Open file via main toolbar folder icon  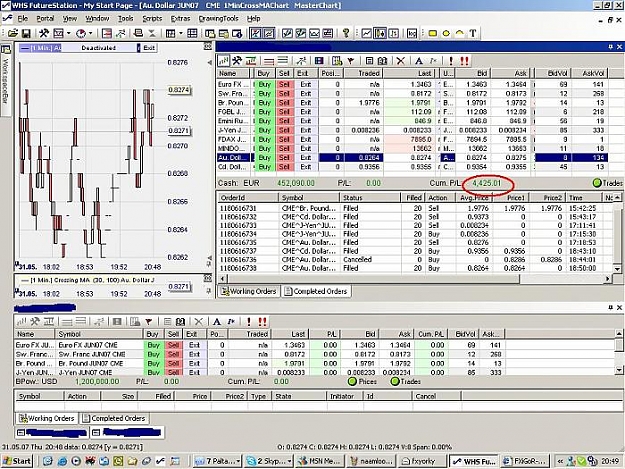coord(12,33)
